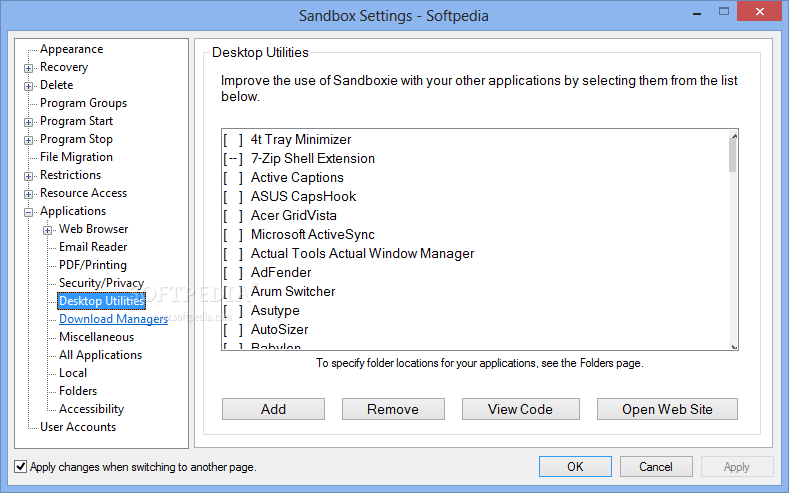The height and width of the screenshot is (493, 789).
Task: Open the Appearance settings page
Action: tap(71, 49)
